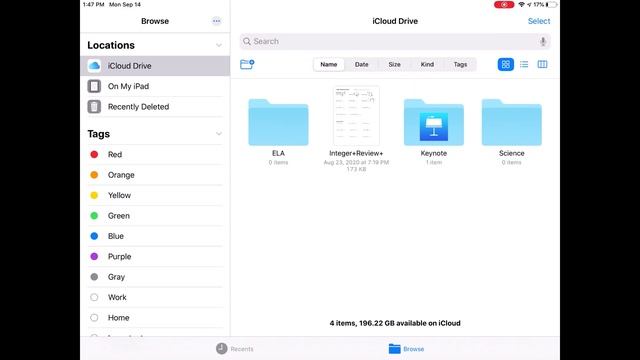Switch to list view

[524, 64]
